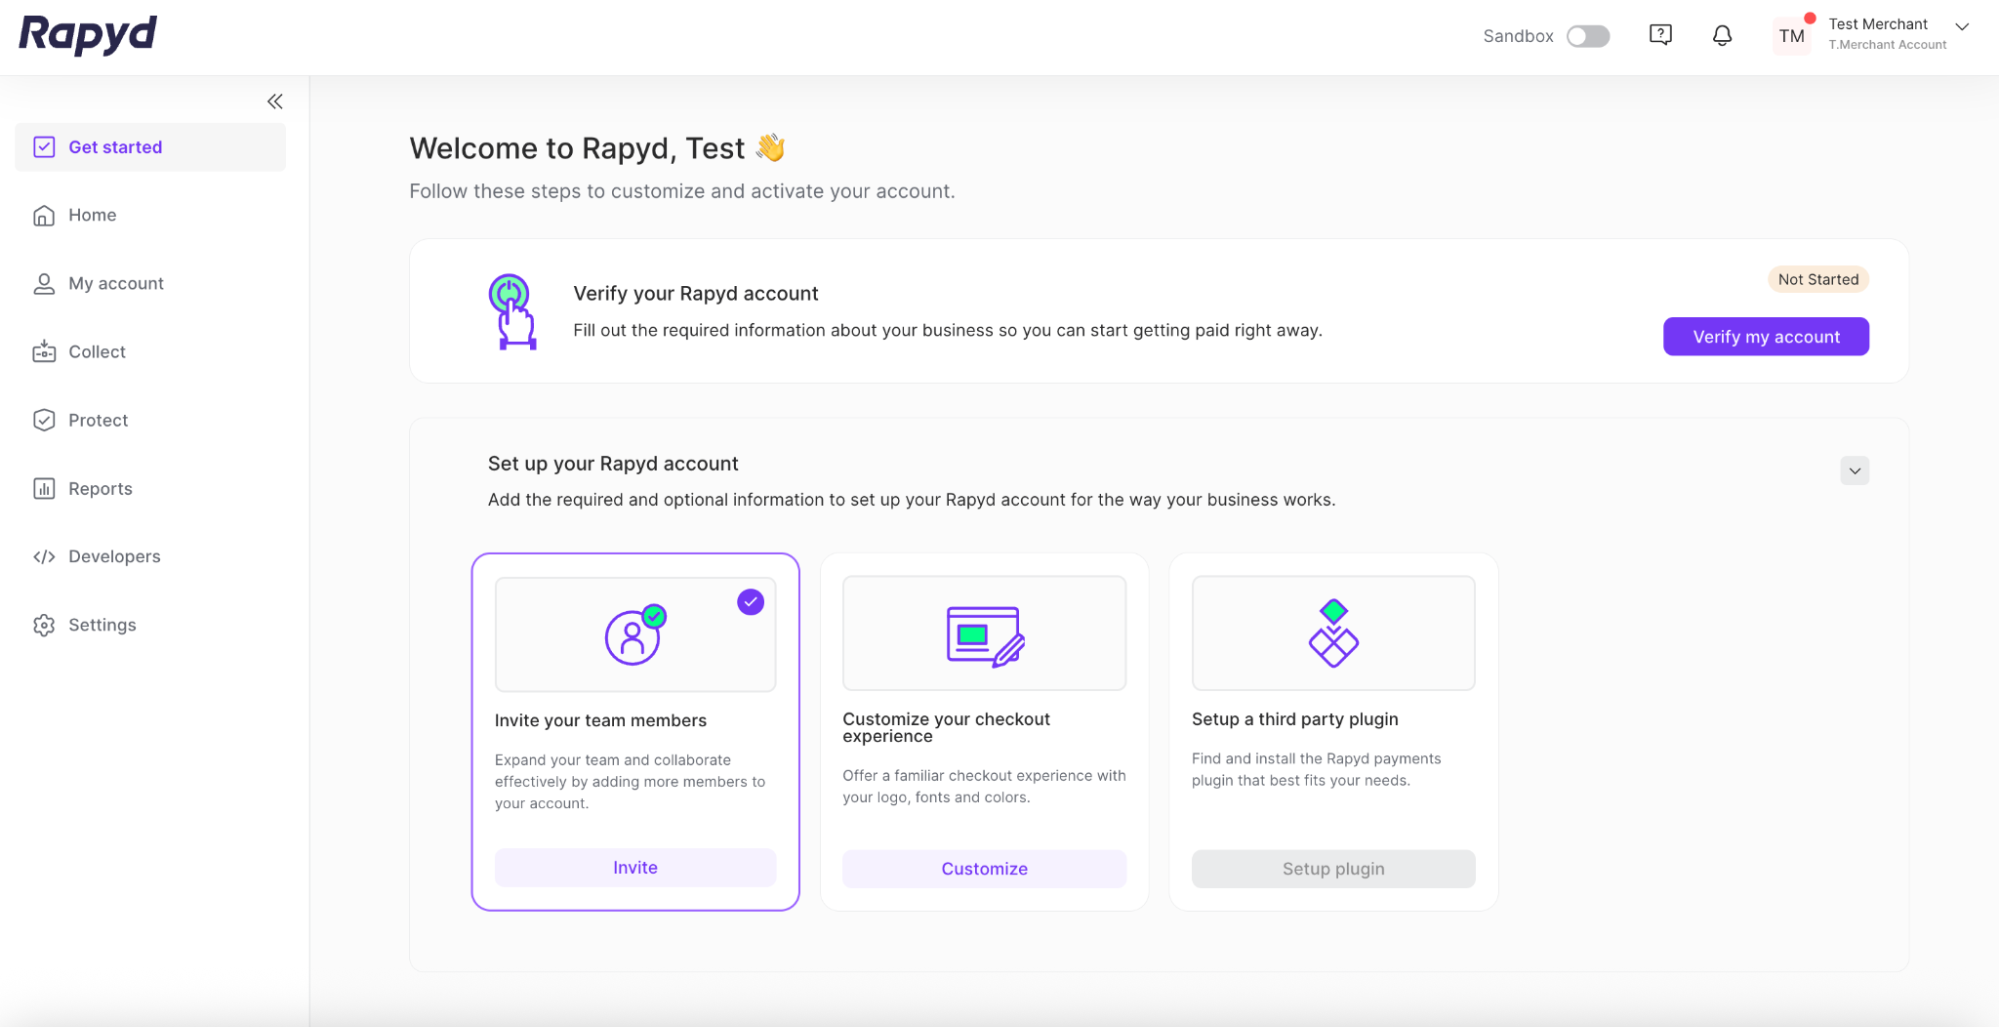Switch to the Get started tab
Viewport: 1999px width, 1027px height.
(115, 146)
